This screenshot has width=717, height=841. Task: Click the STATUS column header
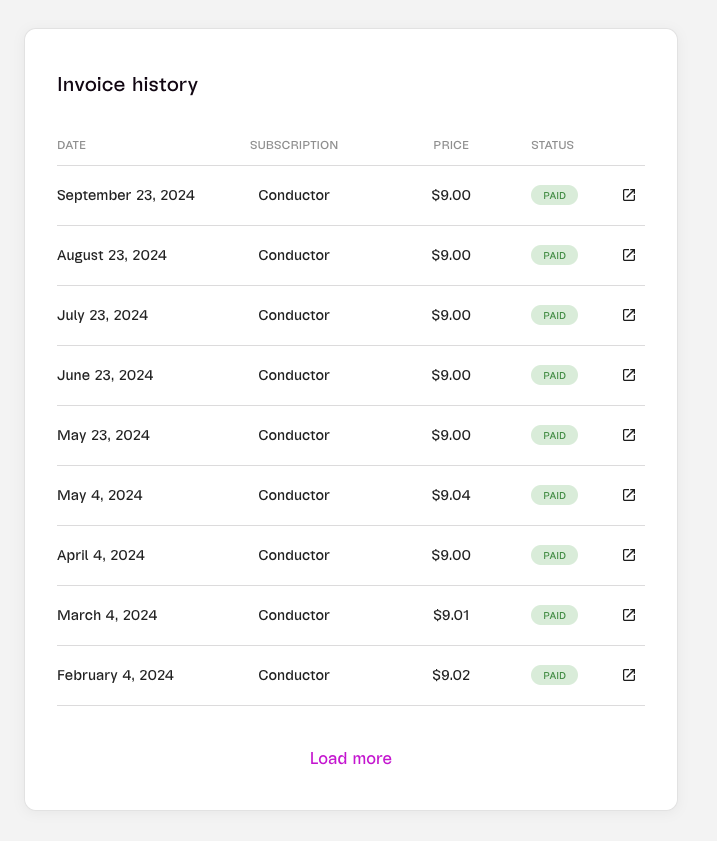552,145
